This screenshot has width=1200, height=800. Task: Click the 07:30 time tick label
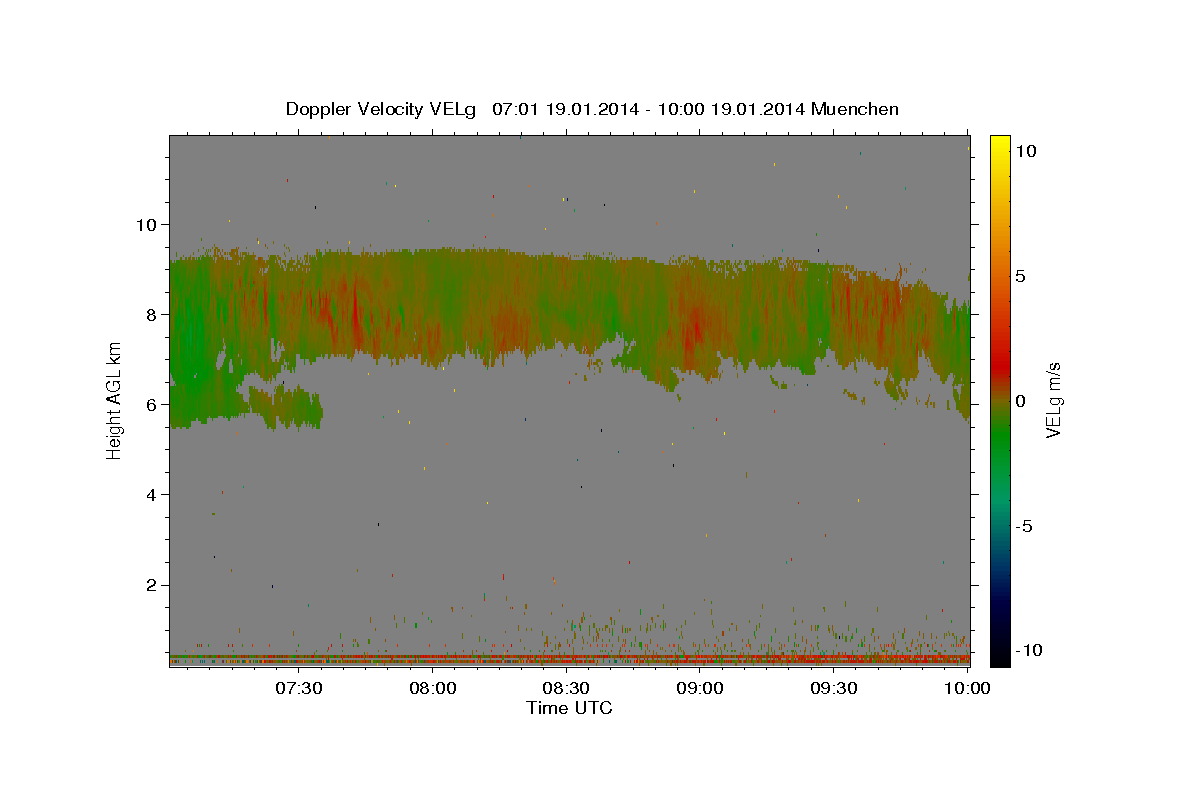click(x=299, y=688)
